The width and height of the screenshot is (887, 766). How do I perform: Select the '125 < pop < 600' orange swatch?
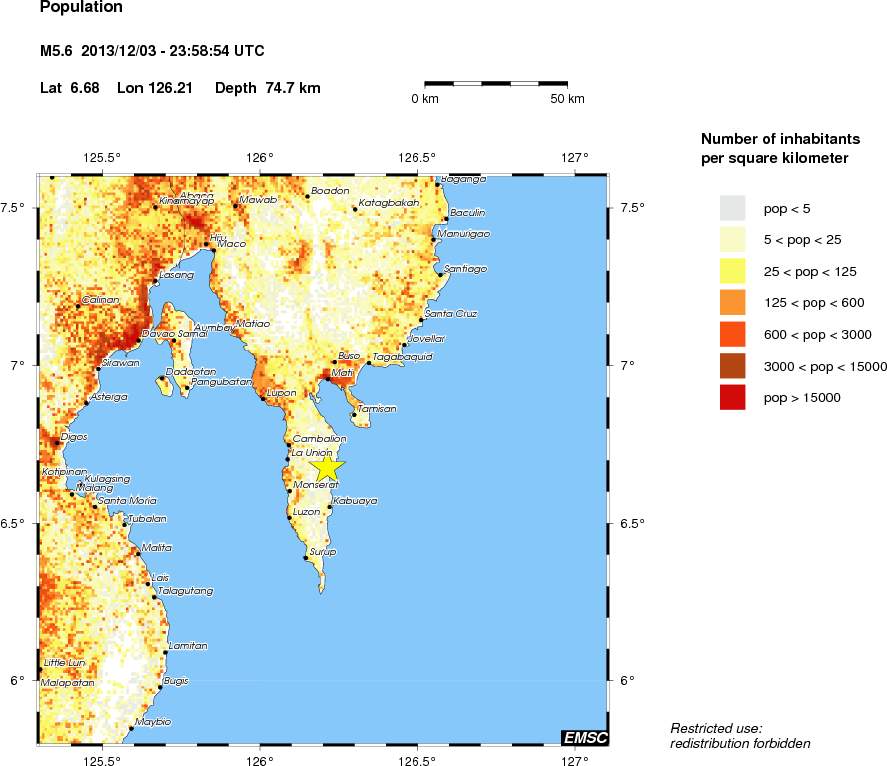[x=733, y=303]
